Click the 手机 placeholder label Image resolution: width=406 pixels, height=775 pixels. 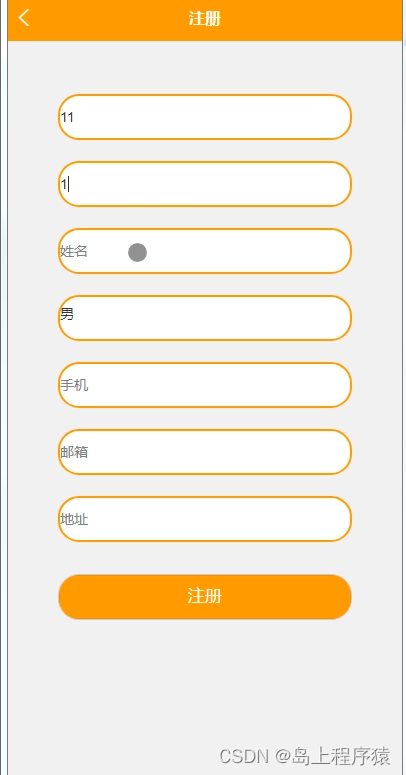pyautogui.click(x=74, y=385)
